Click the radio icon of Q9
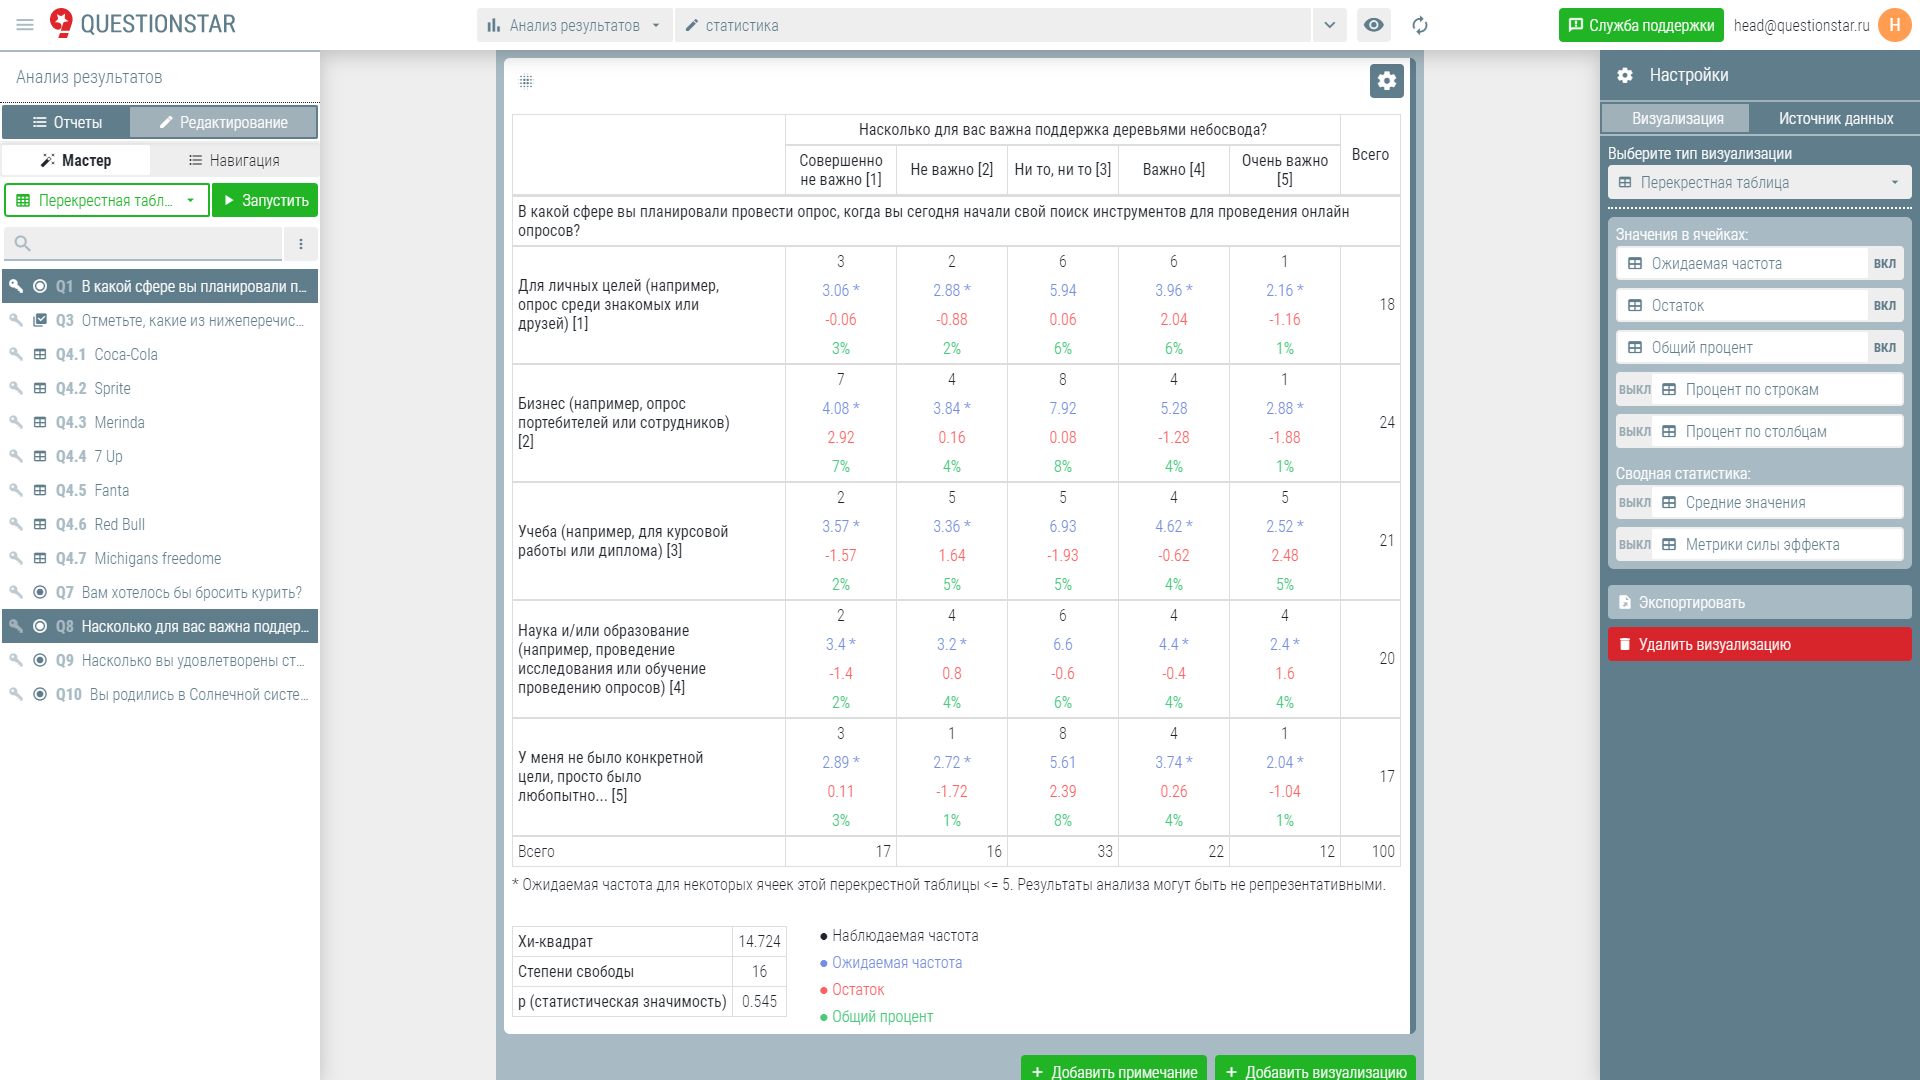This screenshot has height=1080, width=1920. tap(40, 660)
